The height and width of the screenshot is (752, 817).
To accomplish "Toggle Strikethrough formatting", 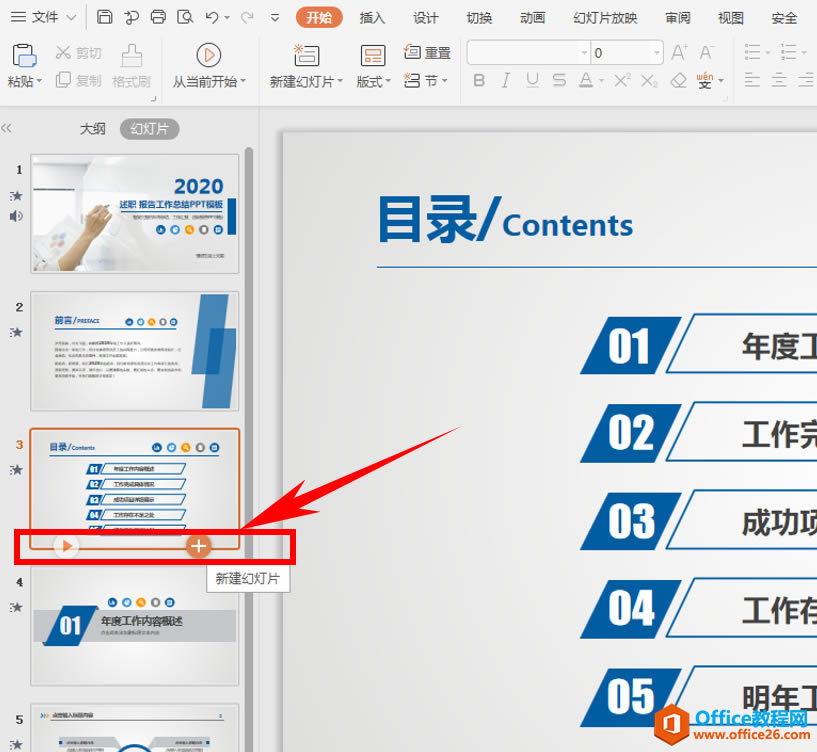I will tap(559, 80).
